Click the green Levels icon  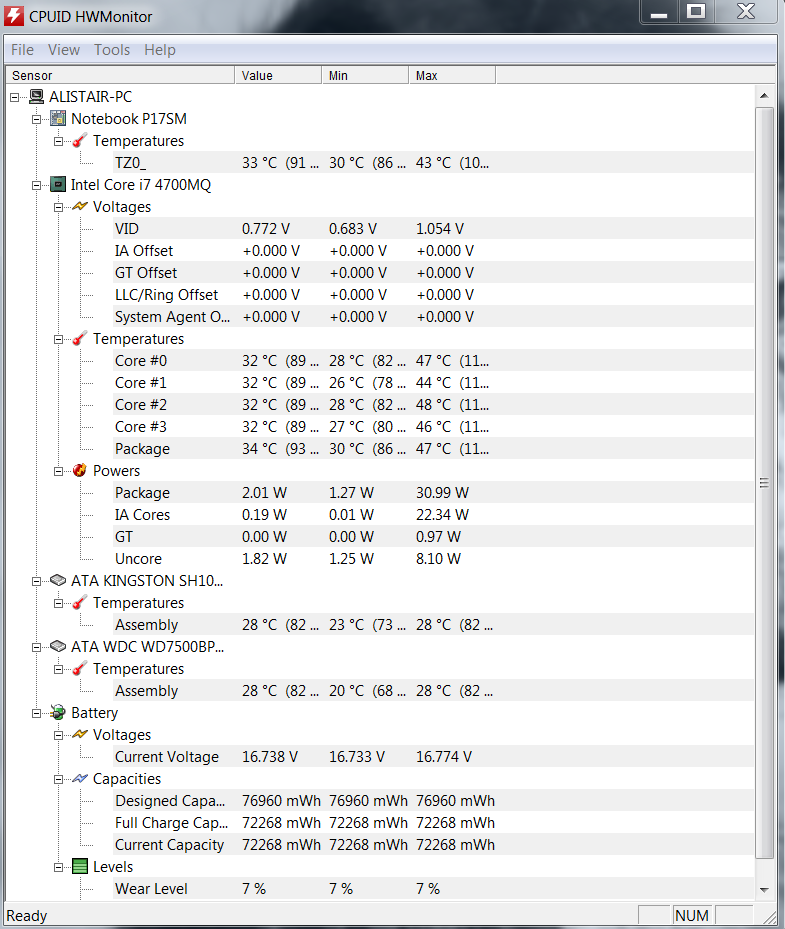click(x=80, y=866)
